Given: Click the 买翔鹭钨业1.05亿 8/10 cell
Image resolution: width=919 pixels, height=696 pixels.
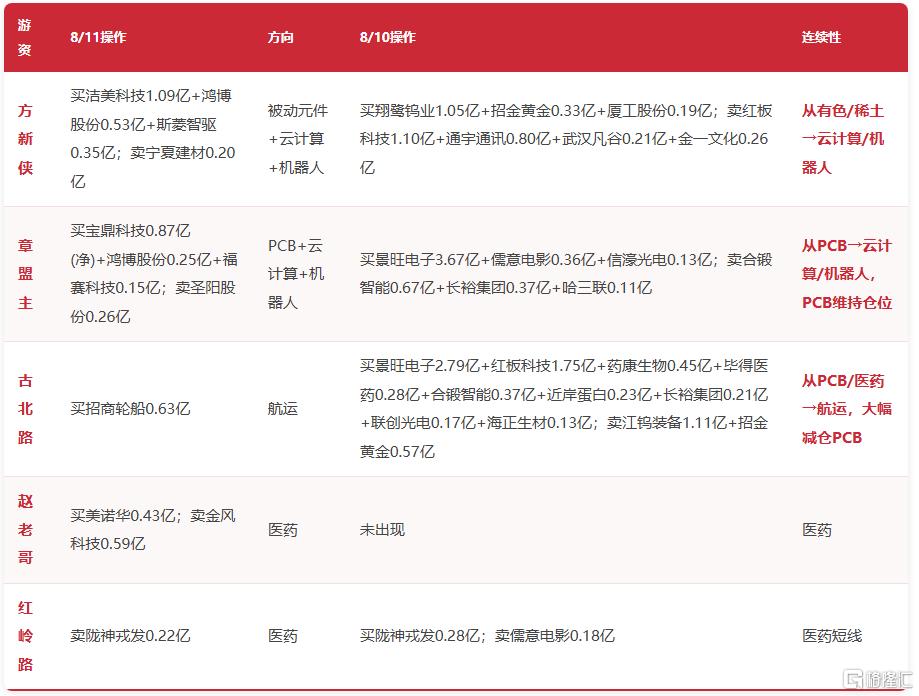Looking at the screenshot, I should point(566,139).
